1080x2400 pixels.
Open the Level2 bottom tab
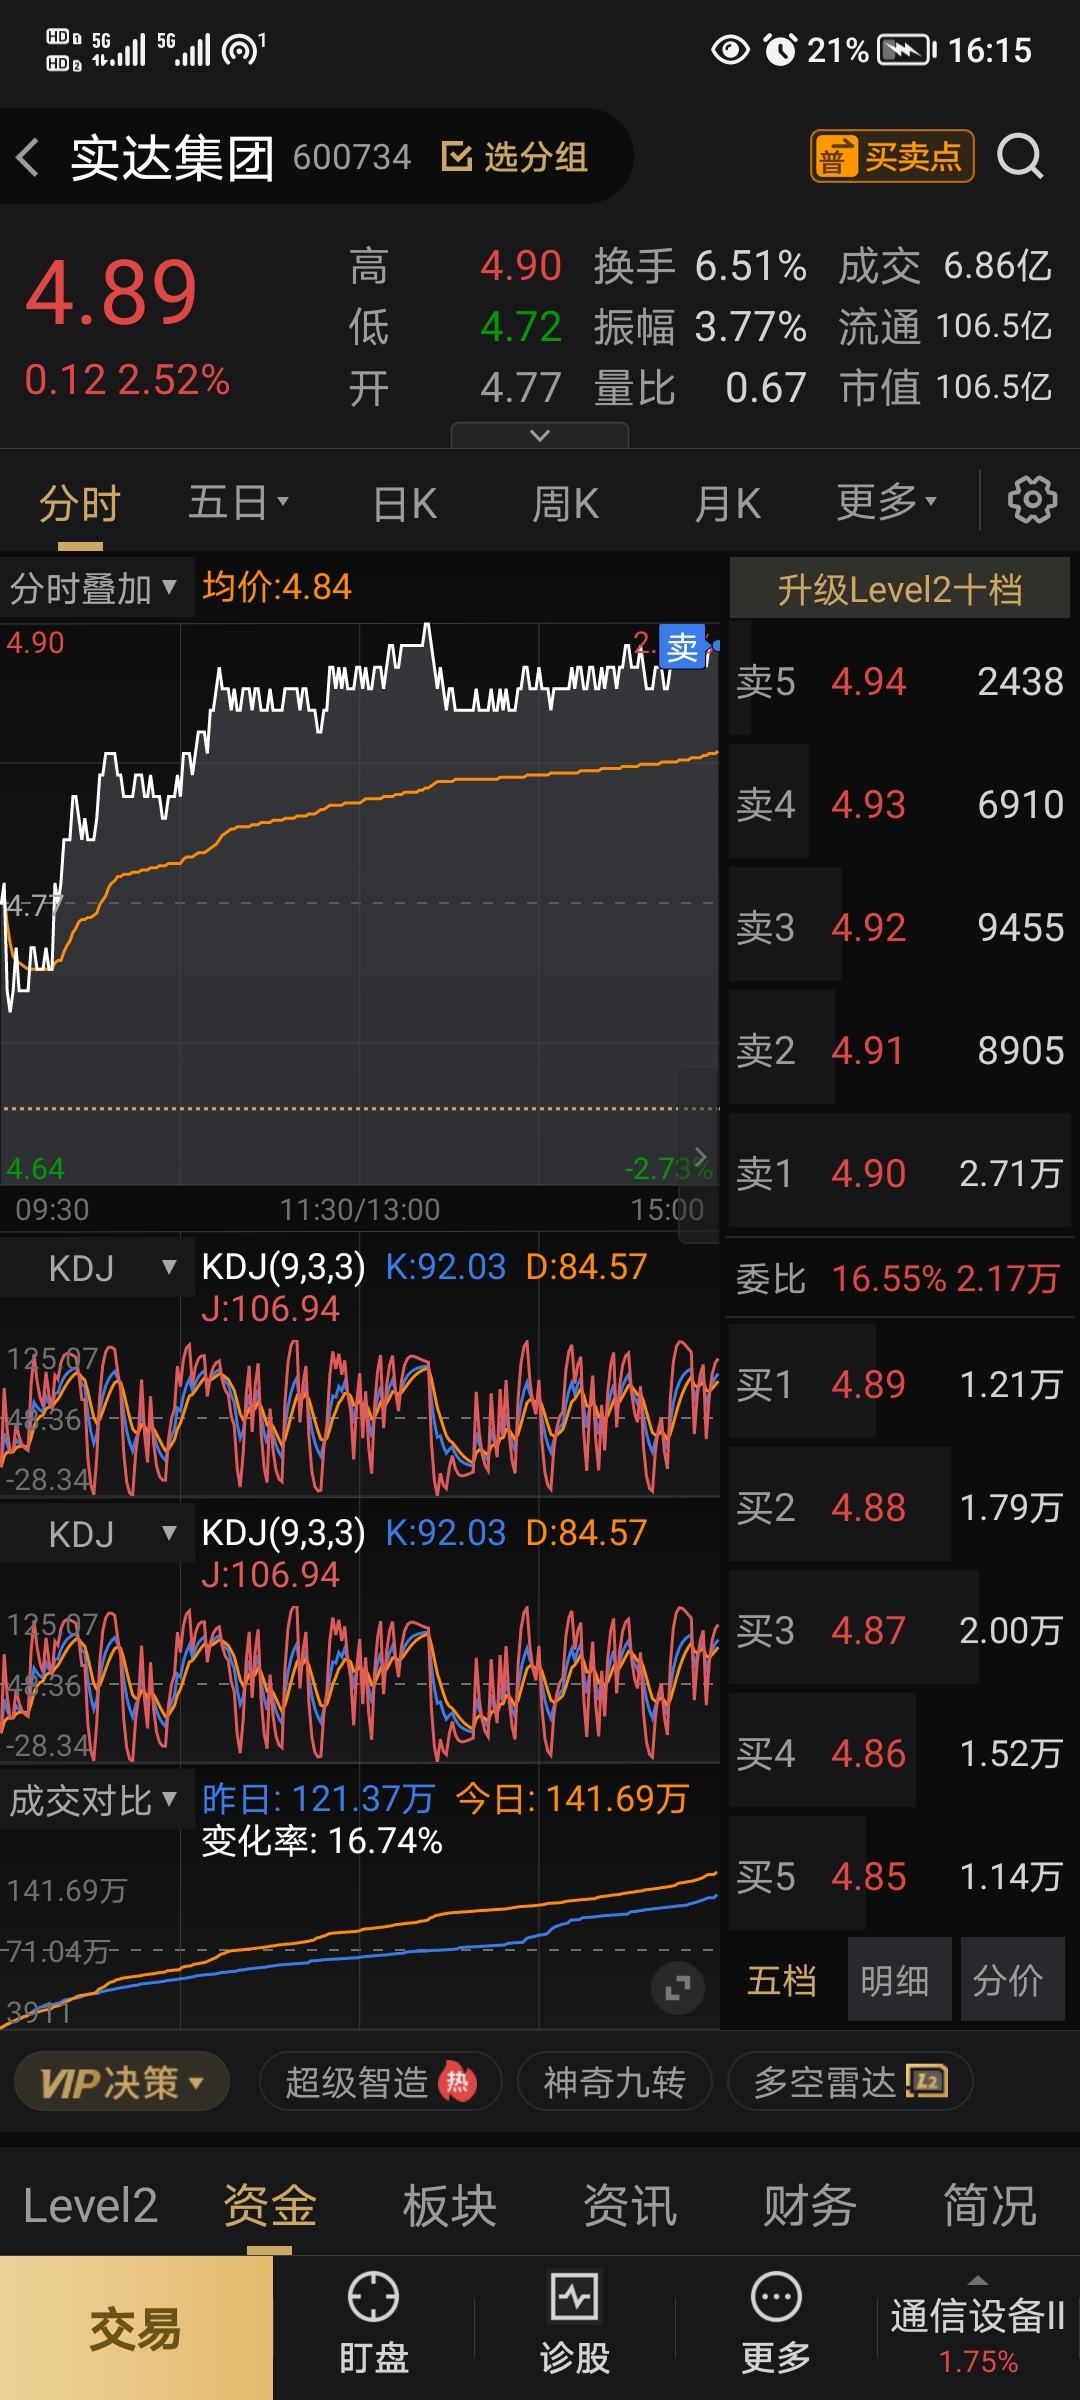coord(90,2206)
